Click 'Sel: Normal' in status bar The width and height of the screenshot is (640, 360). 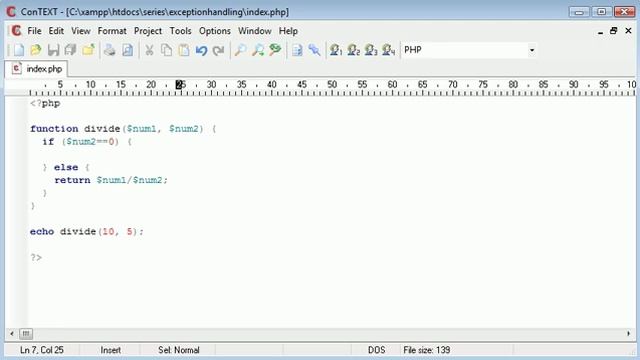pyautogui.click(x=179, y=350)
